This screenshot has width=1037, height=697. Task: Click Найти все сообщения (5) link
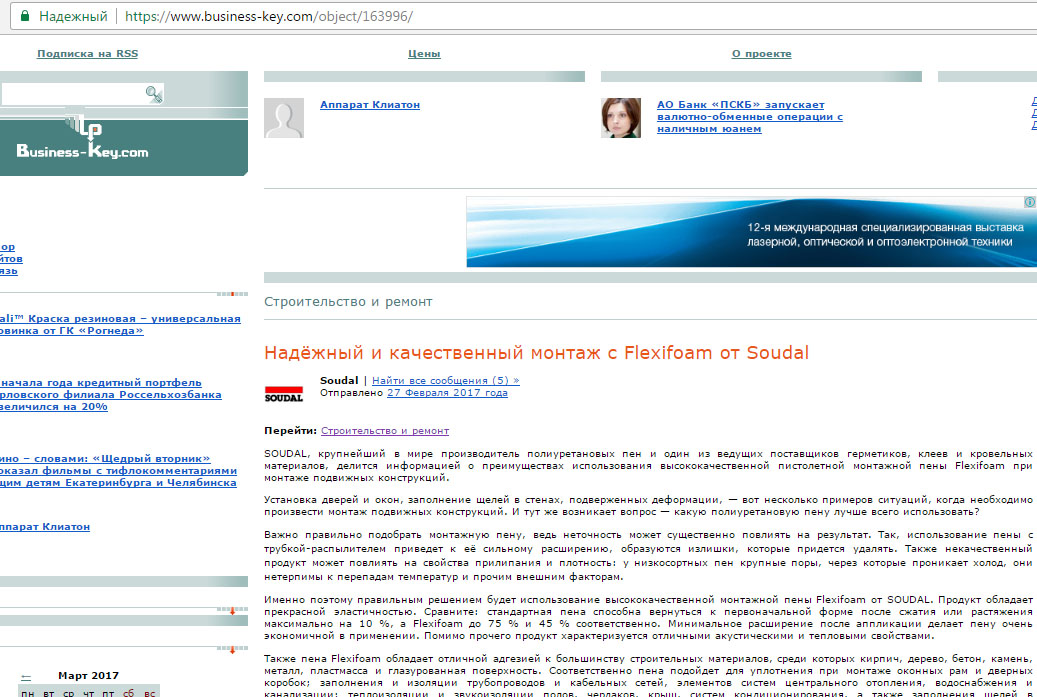(x=446, y=380)
